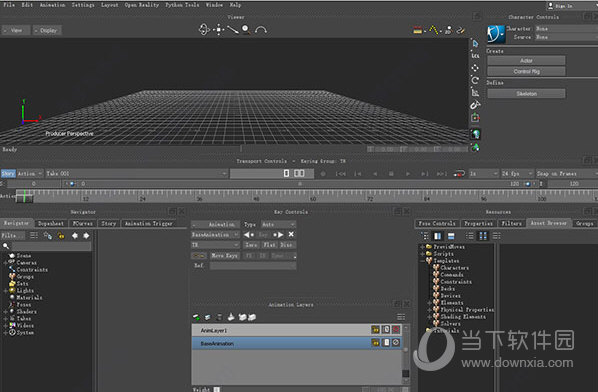Open the Take 001 dropdown
598x392 pixels.
[136, 174]
